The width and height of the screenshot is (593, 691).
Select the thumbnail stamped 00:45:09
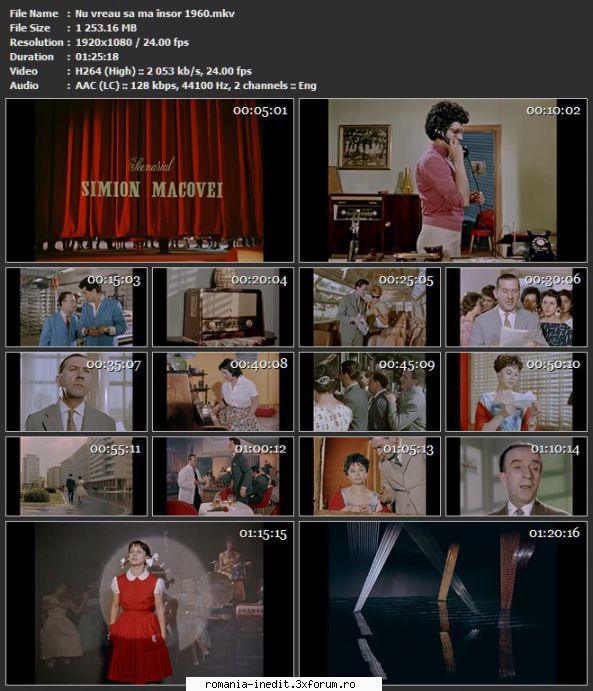370,391
